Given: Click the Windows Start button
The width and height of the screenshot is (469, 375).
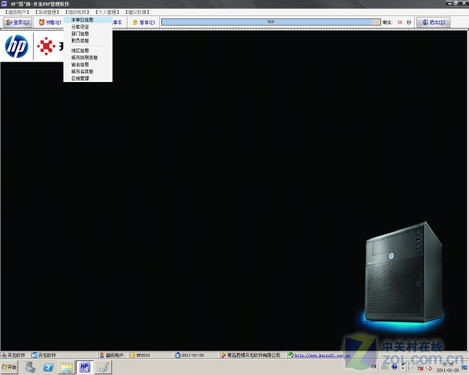Looking at the screenshot, I should 9,367.
